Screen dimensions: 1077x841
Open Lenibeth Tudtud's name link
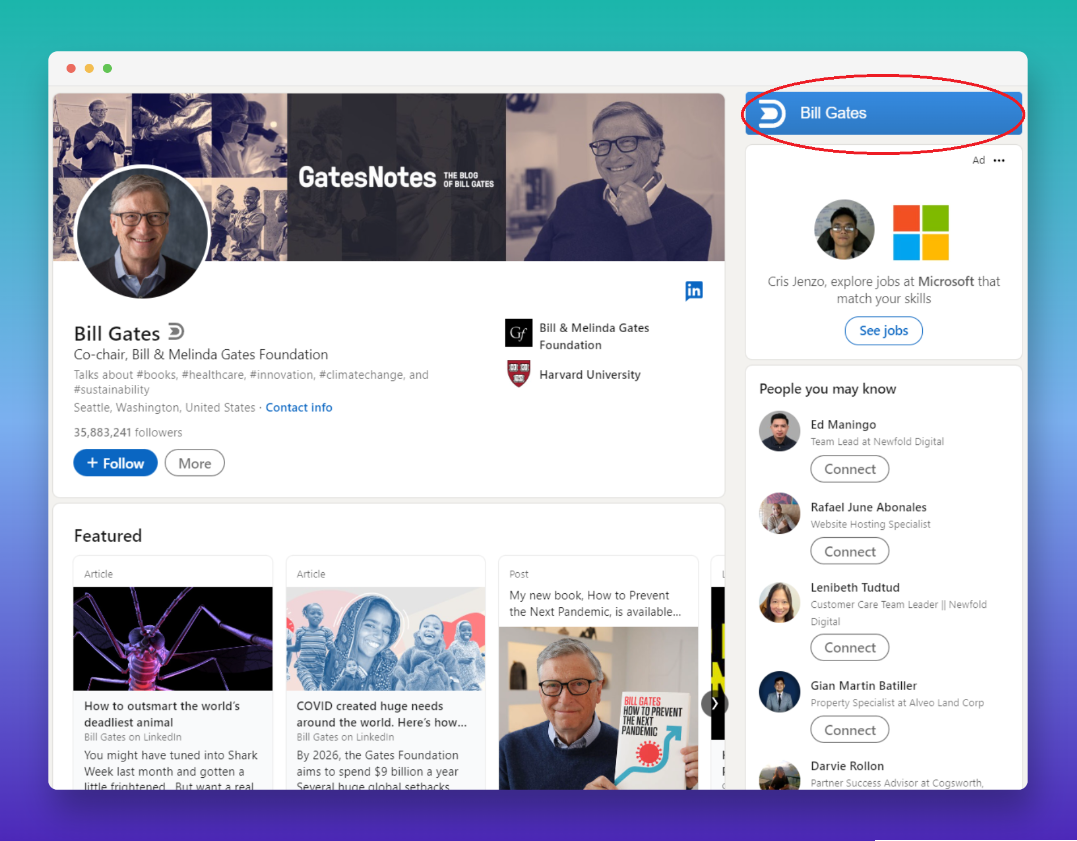[x=854, y=587]
